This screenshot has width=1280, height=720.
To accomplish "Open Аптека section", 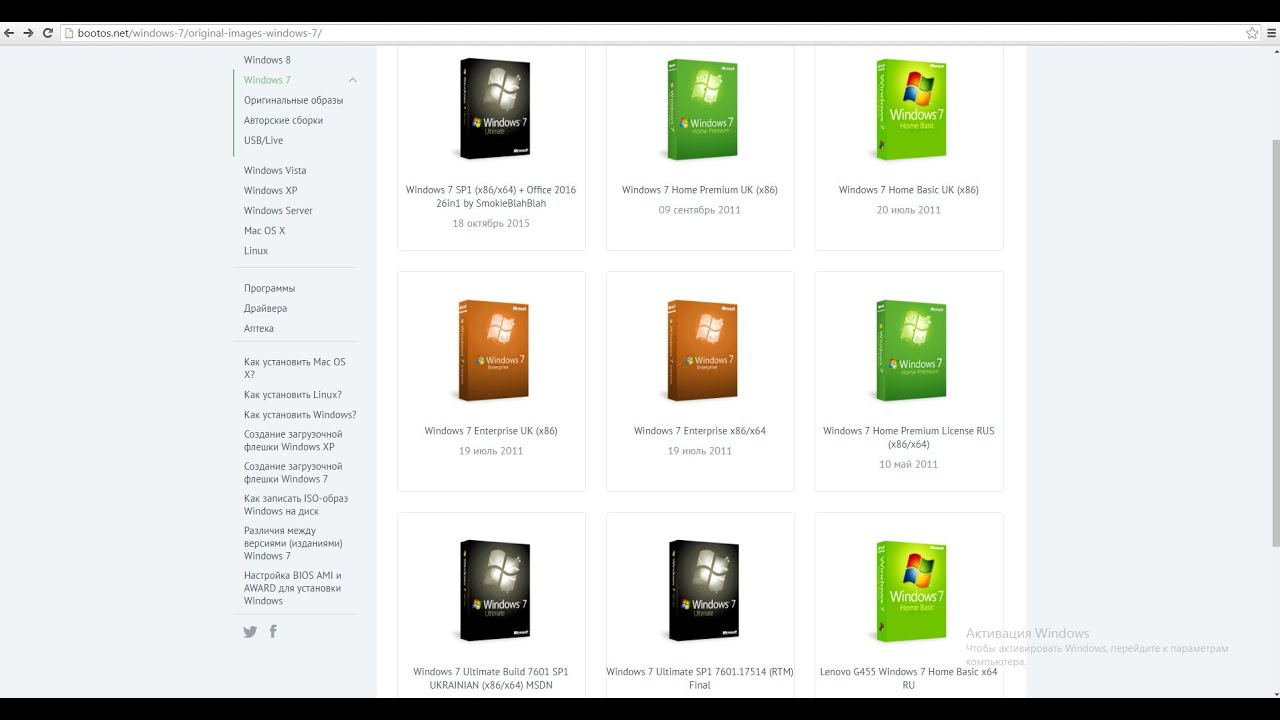I will point(258,328).
